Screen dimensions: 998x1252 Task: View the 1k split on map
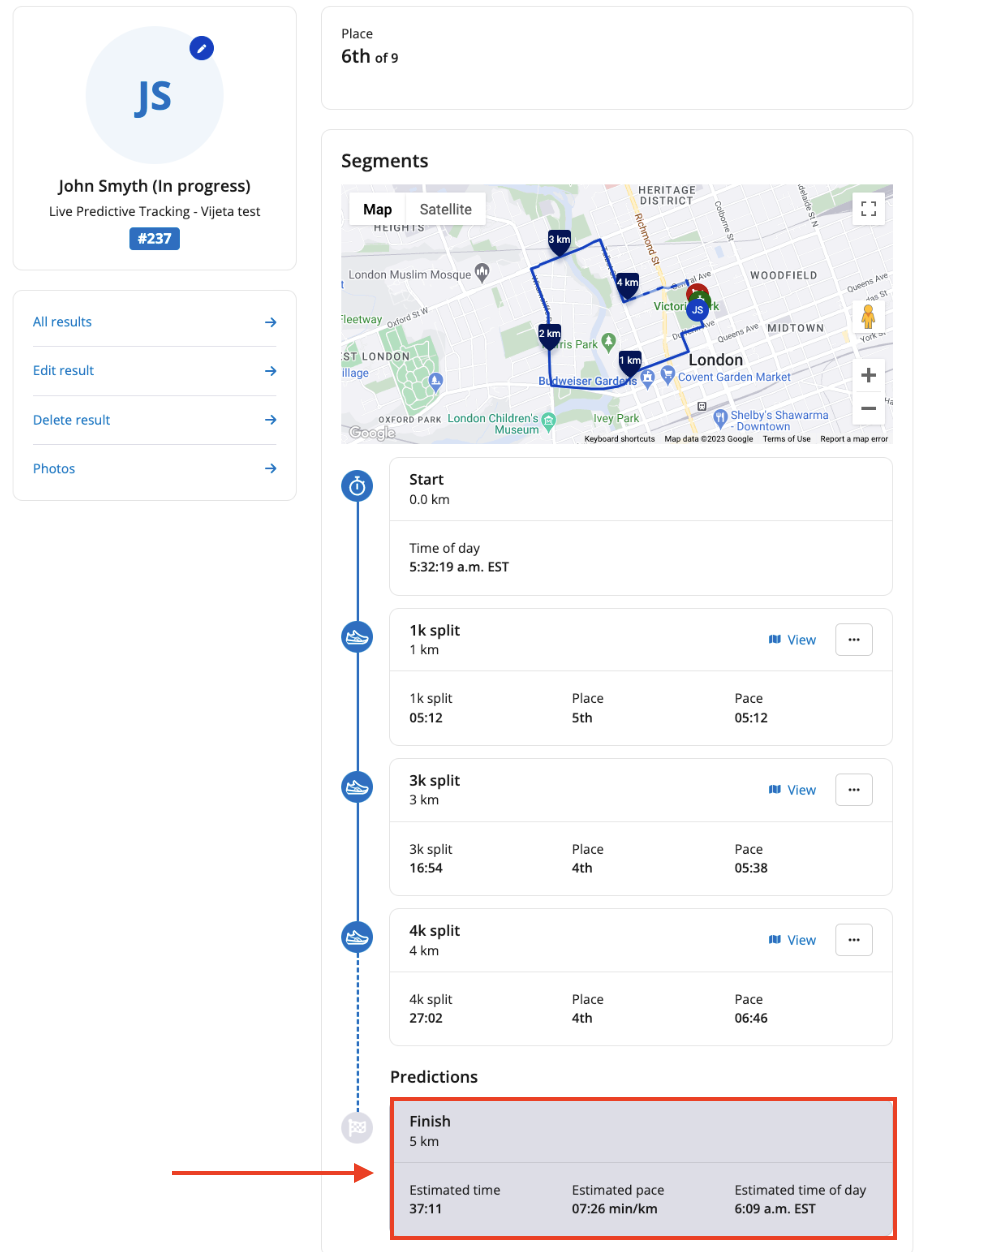792,640
